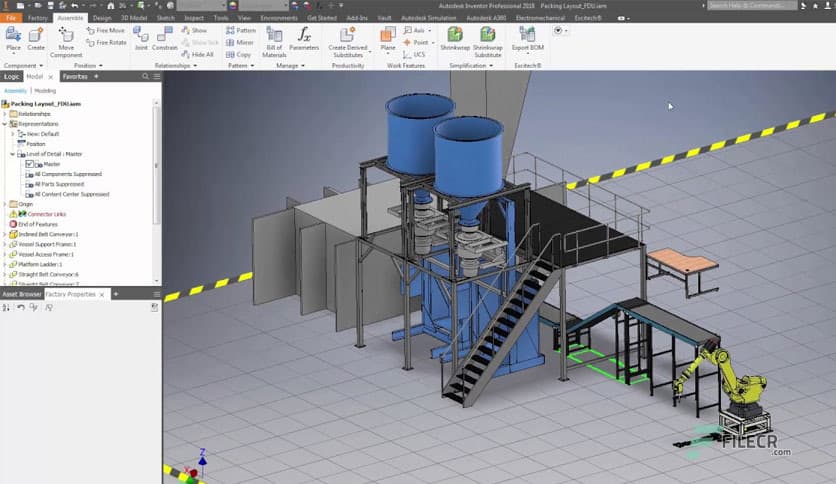Viewport: 836px width, 484px height.
Task: Select the Constrain tool
Action: coord(165,38)
